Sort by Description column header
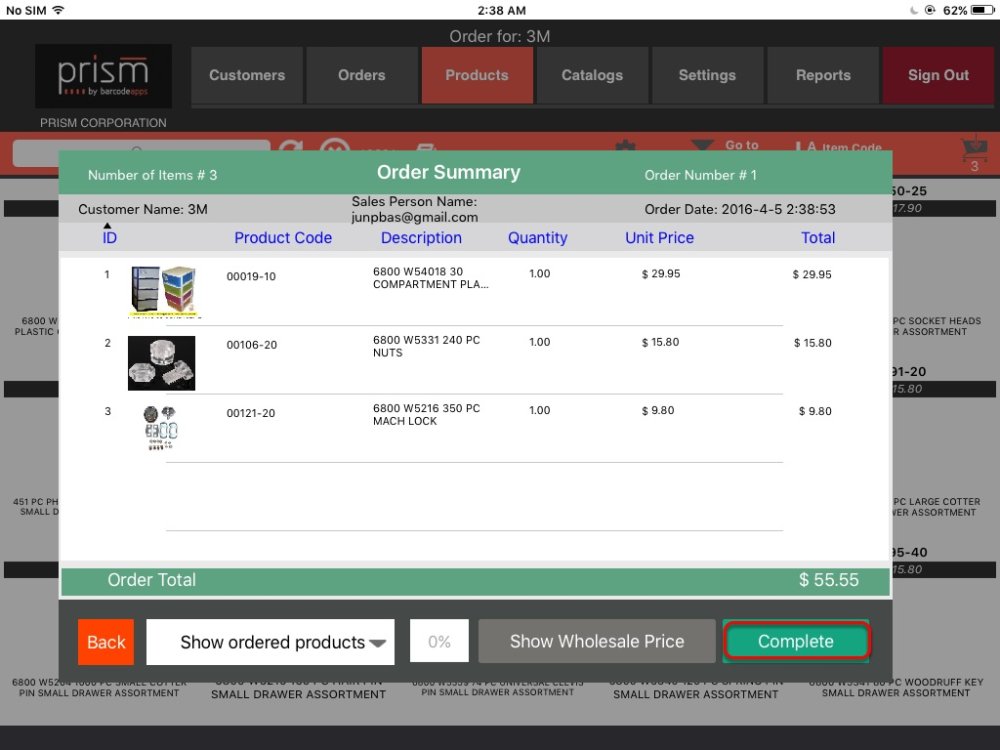 [x=421, y=238]
